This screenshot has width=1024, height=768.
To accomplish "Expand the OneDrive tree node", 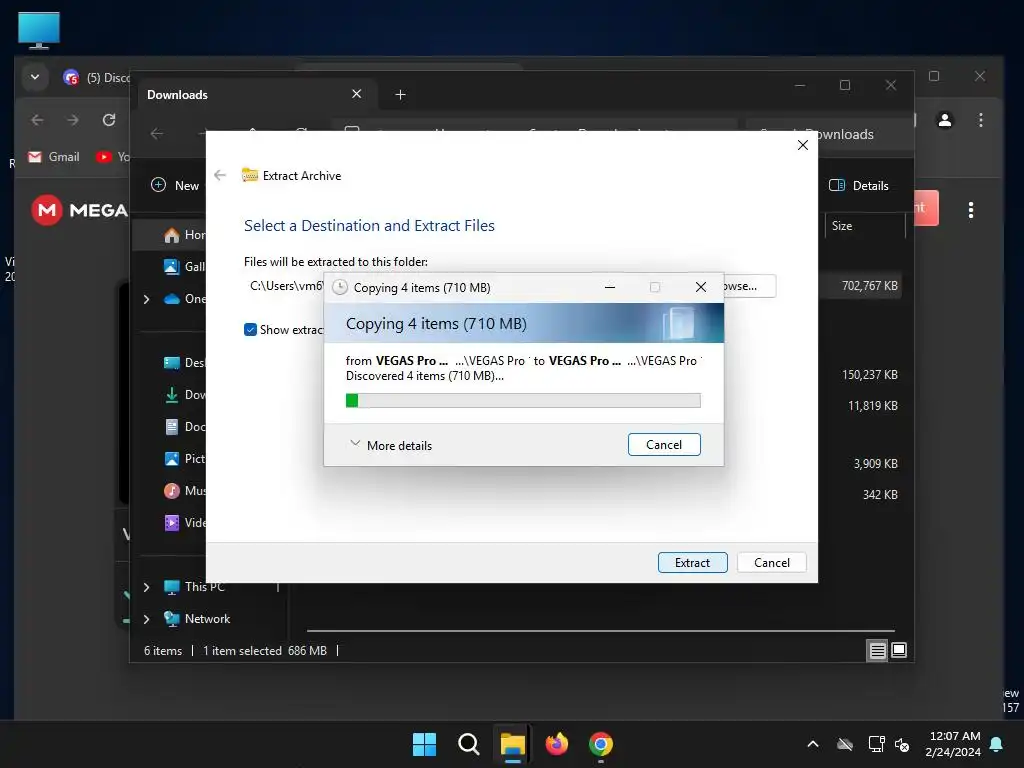I will (146, 299).
